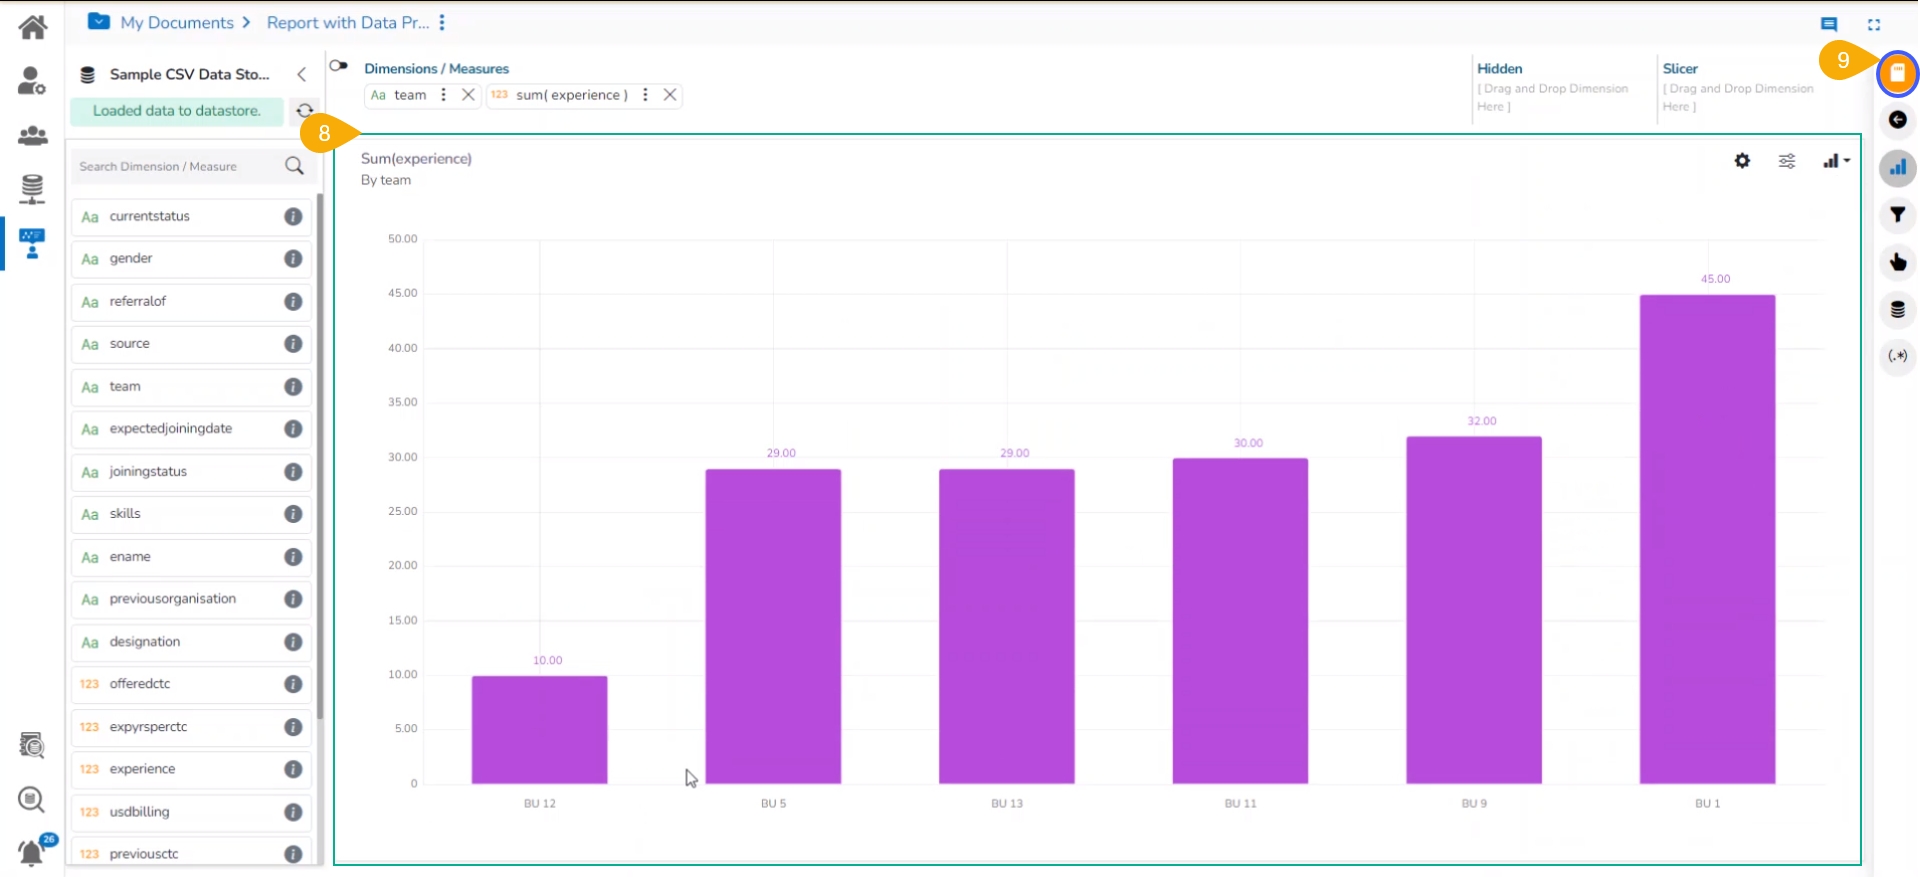Image resolution: width=1920 pixels, height=877 pixels.
Task: Click the Report with Data Pr... breadcrumb
Action: tap(347, 23)
